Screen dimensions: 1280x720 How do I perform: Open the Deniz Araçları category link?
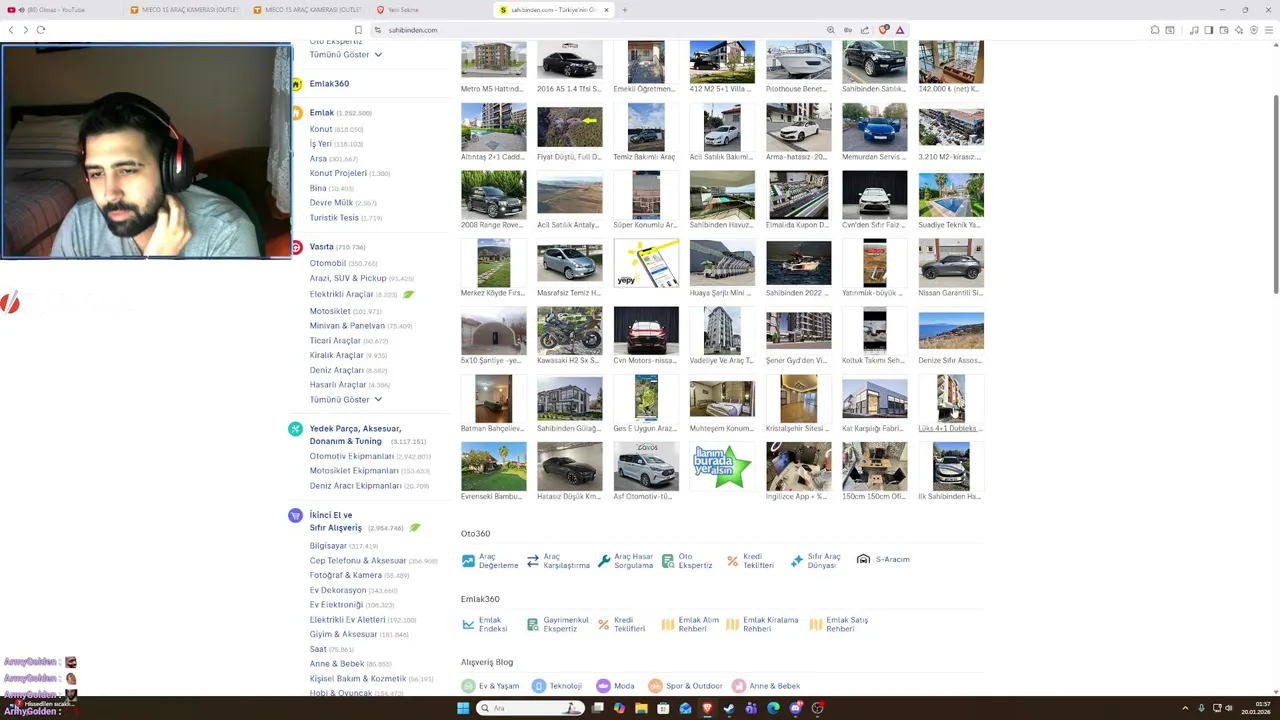coord(337,370)
